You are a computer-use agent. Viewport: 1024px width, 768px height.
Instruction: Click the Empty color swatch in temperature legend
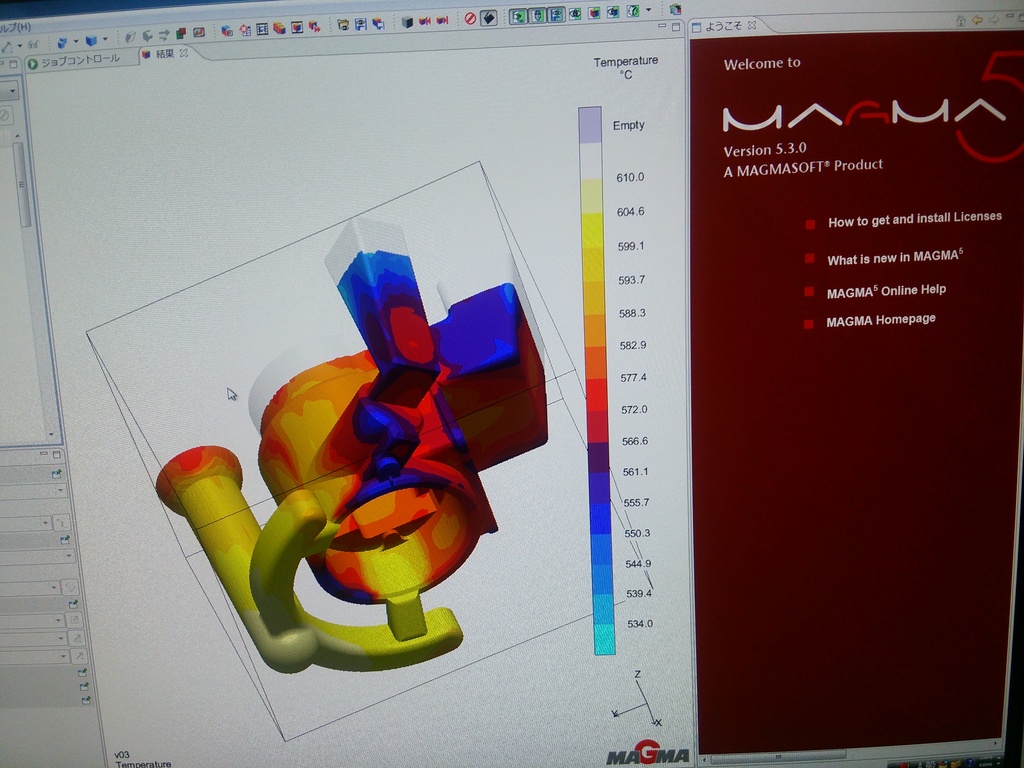click(590, 125)
